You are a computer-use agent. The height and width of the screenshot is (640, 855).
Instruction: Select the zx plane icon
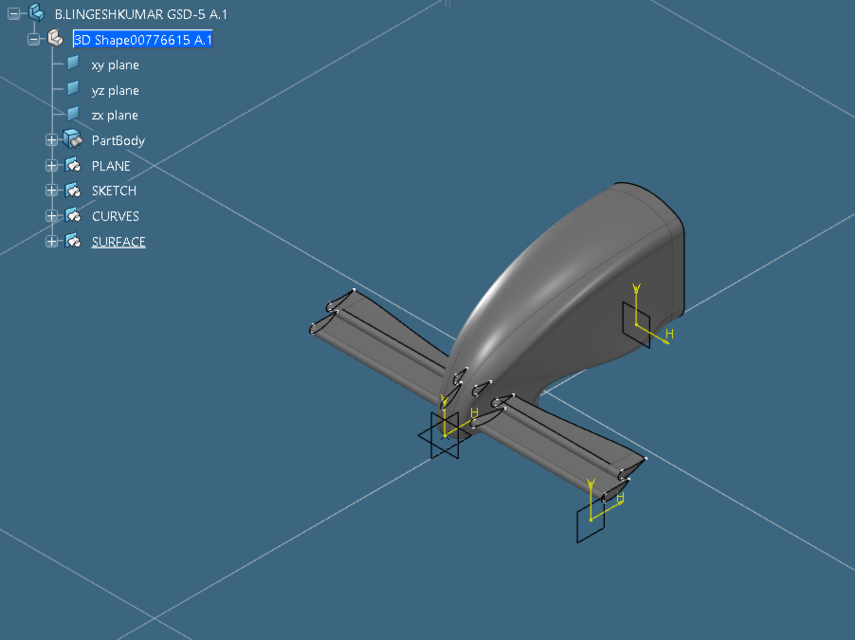tap(72, 114)
